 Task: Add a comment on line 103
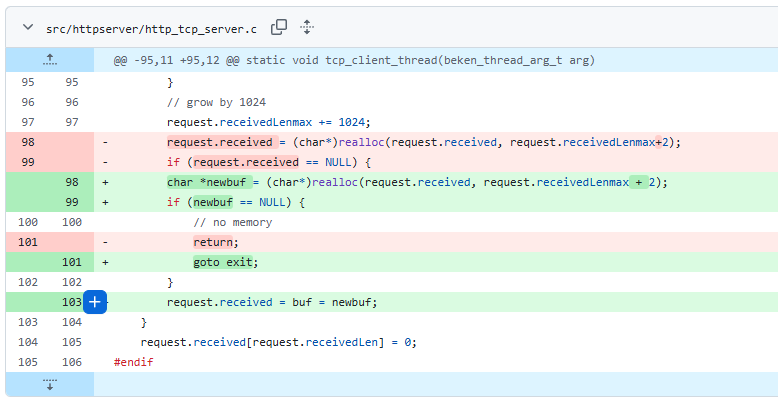[95, 302]
